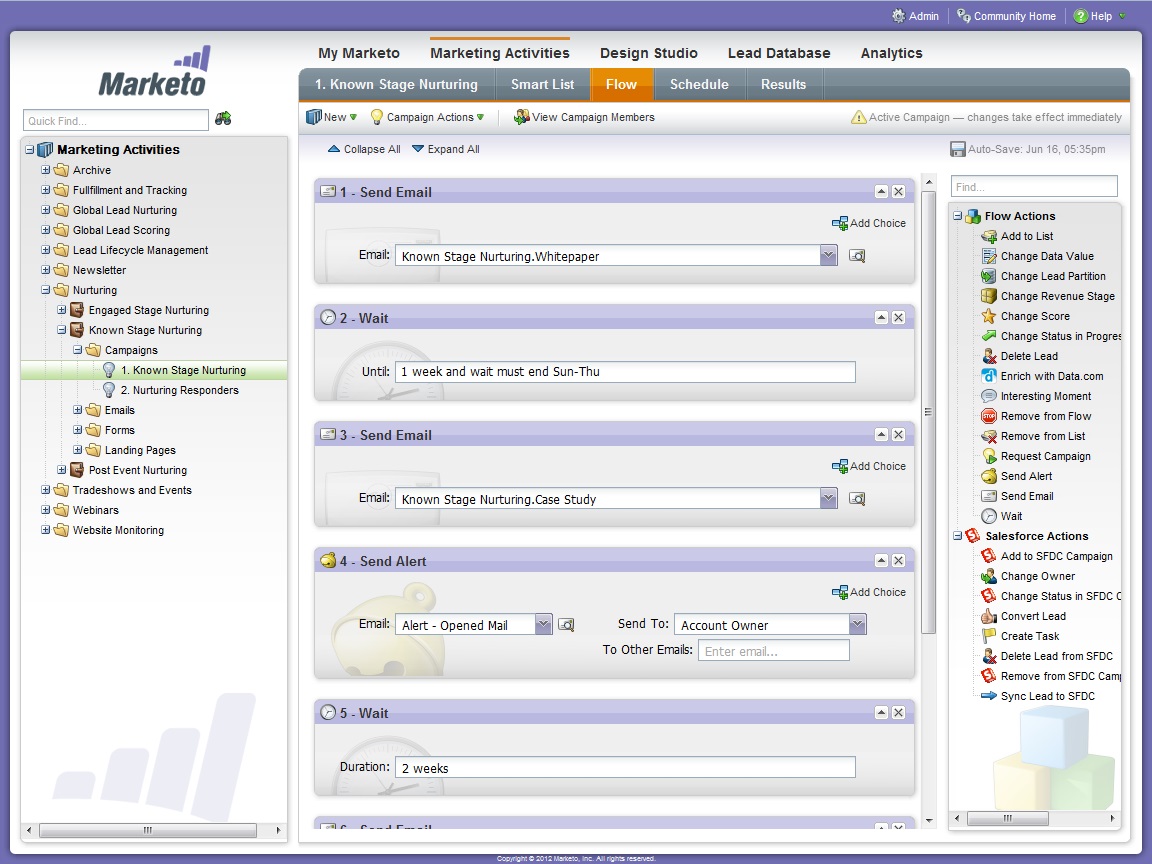Add Choice to step 1 Send Email
The image size is (1152, 864).
coord(868,223)
